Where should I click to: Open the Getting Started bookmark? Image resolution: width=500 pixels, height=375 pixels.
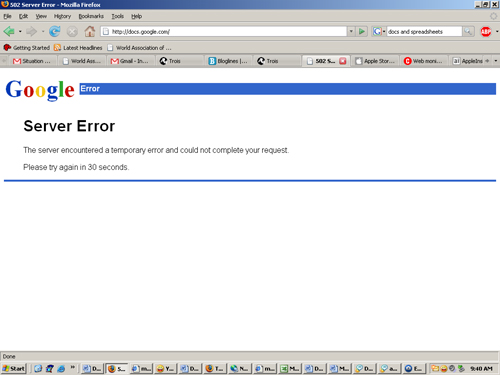pos(27,48)
